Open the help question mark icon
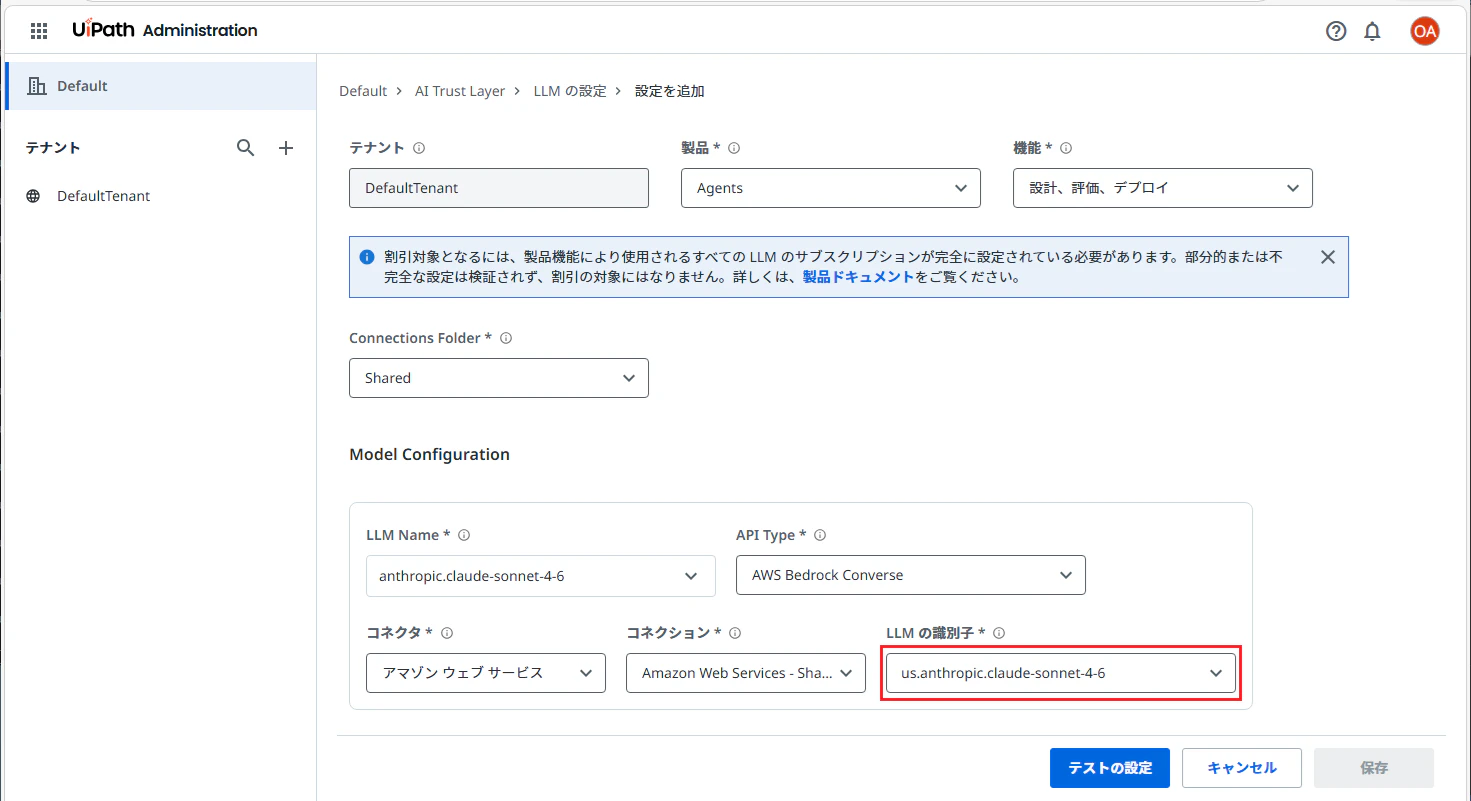This screenshot has height=801, width=1471. [x=1336, y=31]
